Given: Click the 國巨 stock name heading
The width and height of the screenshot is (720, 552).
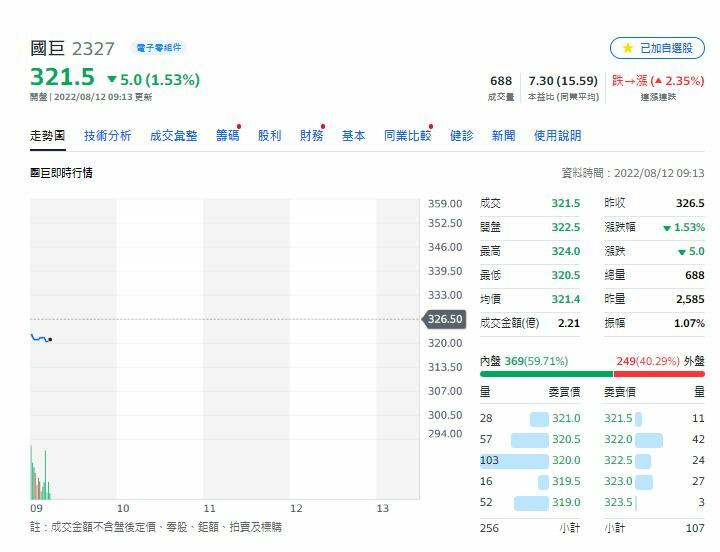Looking at the screenshot, I should 47,48.
